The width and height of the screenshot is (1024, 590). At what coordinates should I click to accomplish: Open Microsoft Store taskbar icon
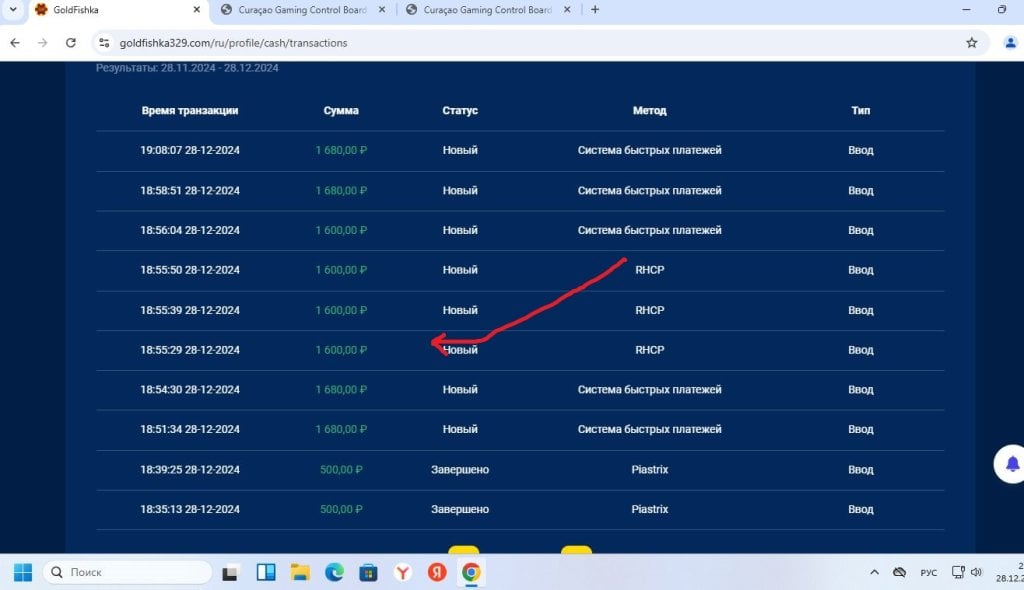coord(368,572)
